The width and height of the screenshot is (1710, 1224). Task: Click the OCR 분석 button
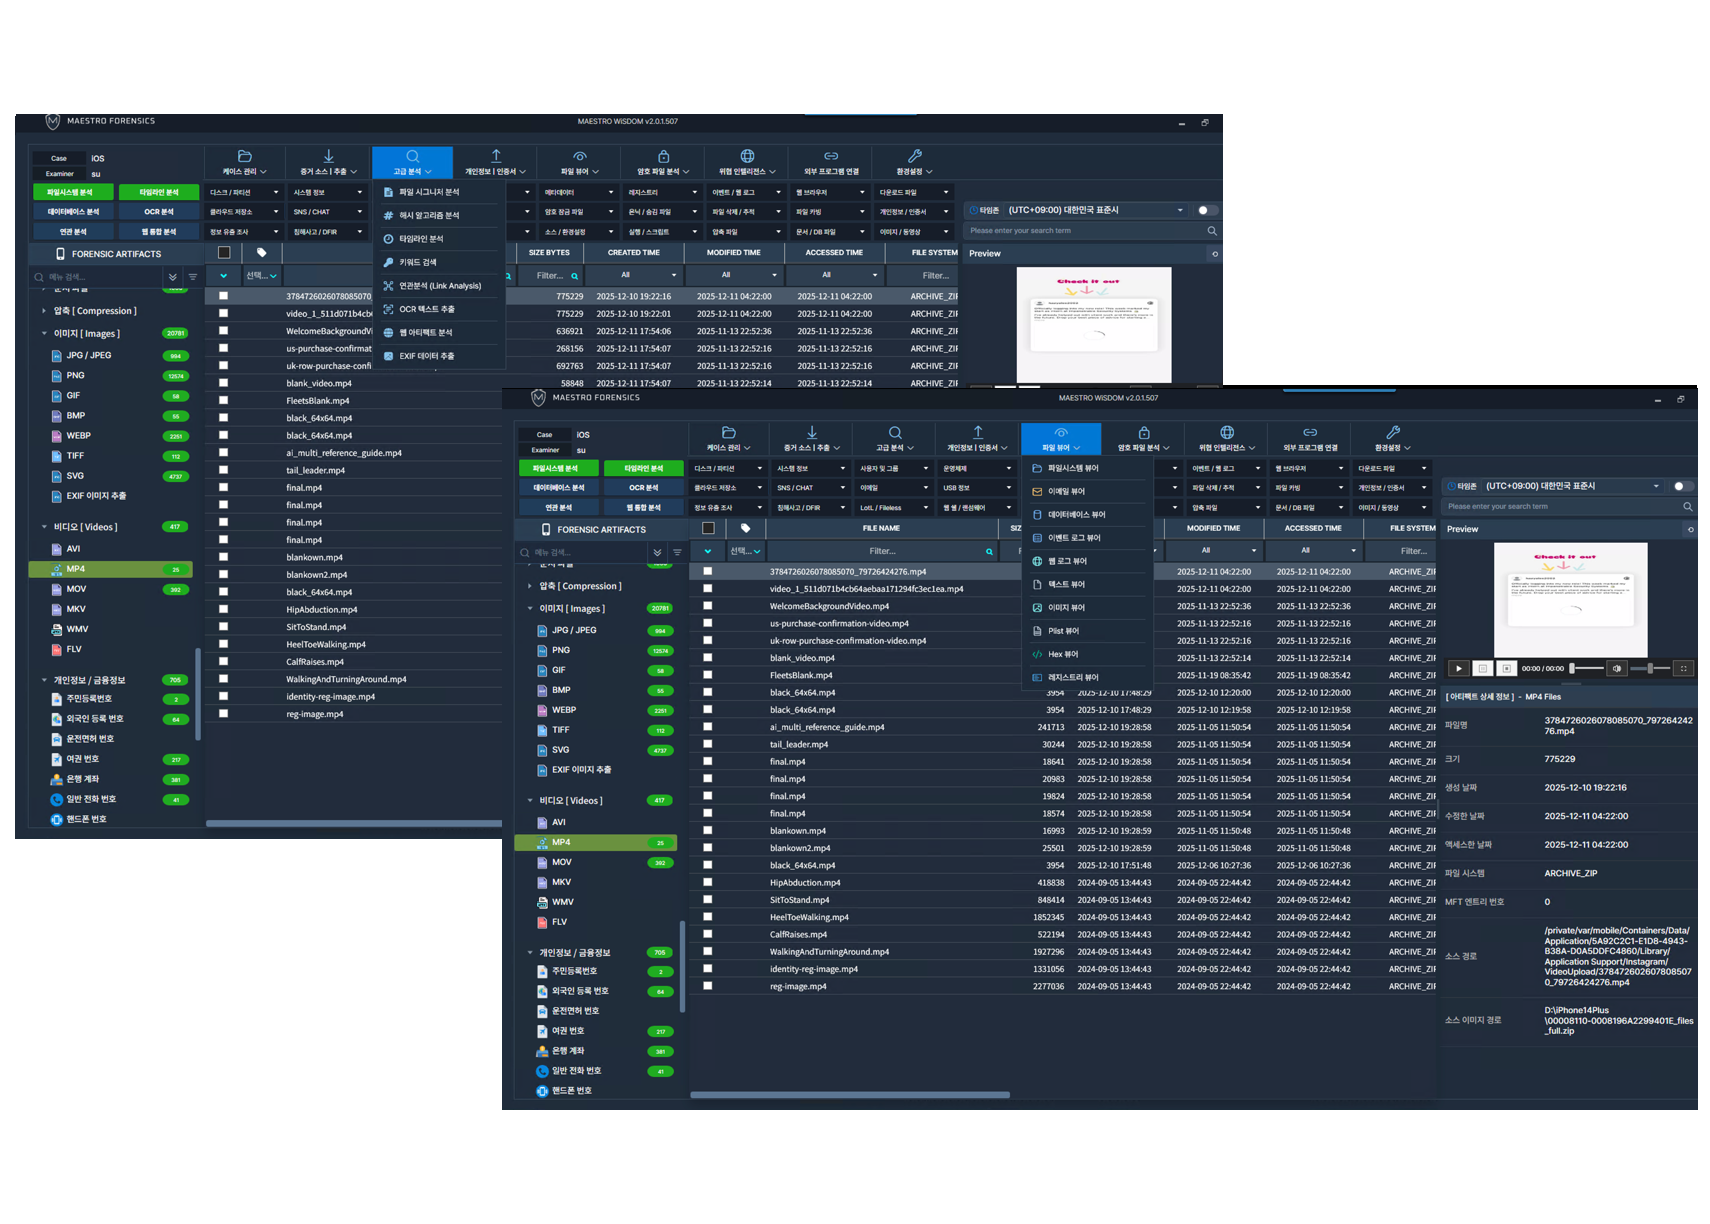[643, 488]
